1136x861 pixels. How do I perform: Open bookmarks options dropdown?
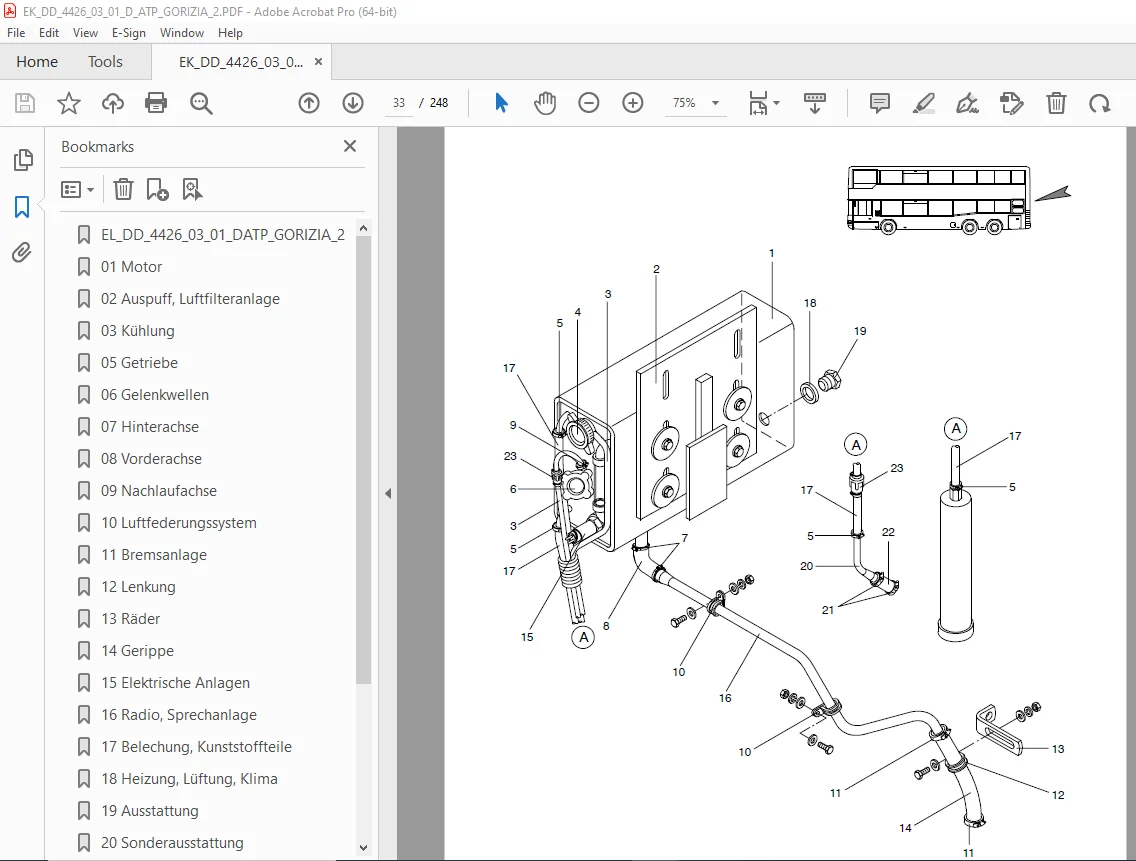(x=78, y=189)
